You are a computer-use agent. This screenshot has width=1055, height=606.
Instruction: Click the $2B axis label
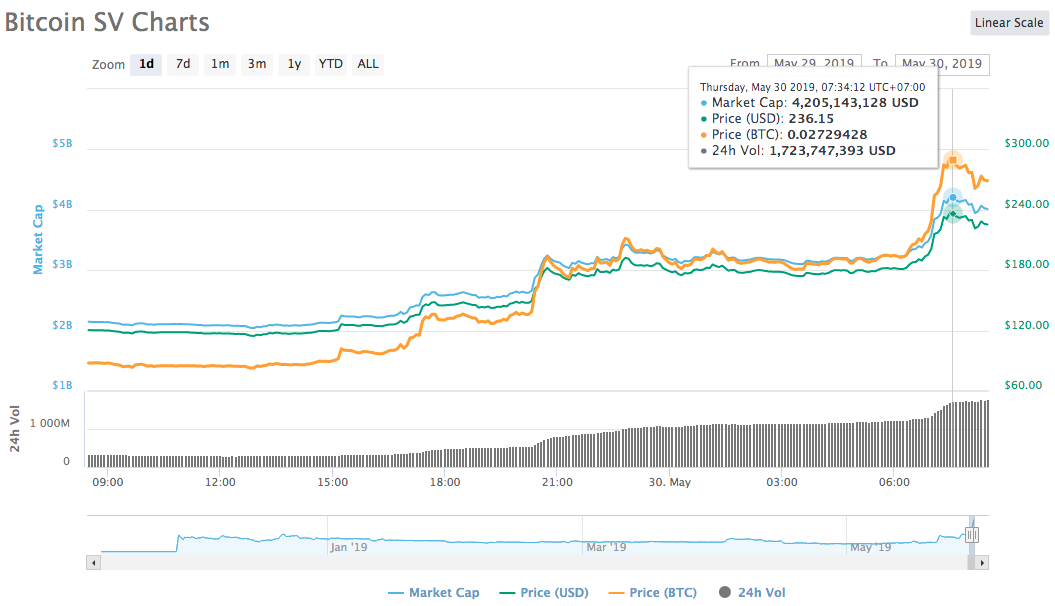click(62, 325)
